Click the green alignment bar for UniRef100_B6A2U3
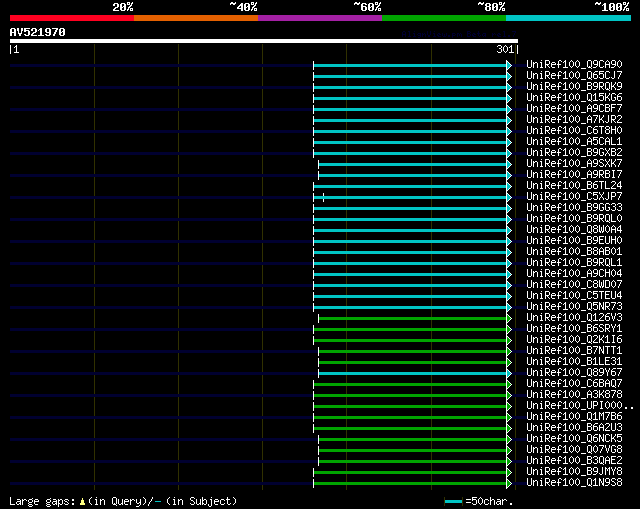The image size is (640, 509). coord(410,429)
